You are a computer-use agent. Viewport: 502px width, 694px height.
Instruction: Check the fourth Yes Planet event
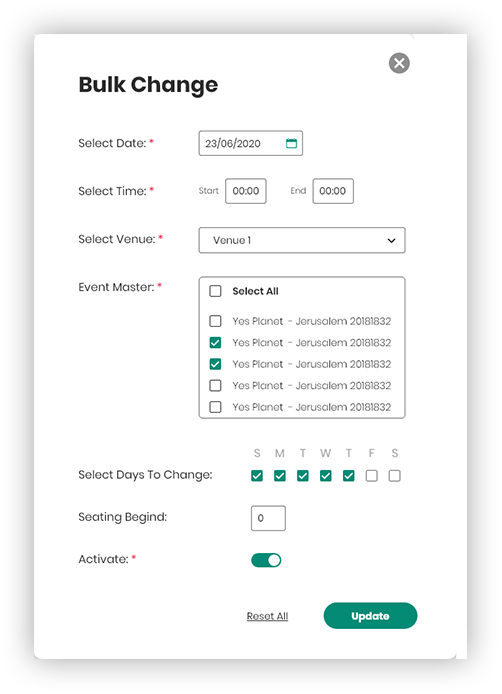point(215,386)
